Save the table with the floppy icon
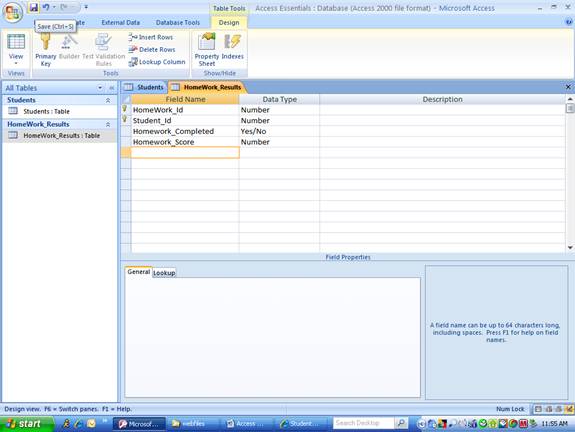Screen dimensions: 575x432 (x=34, y=7)
